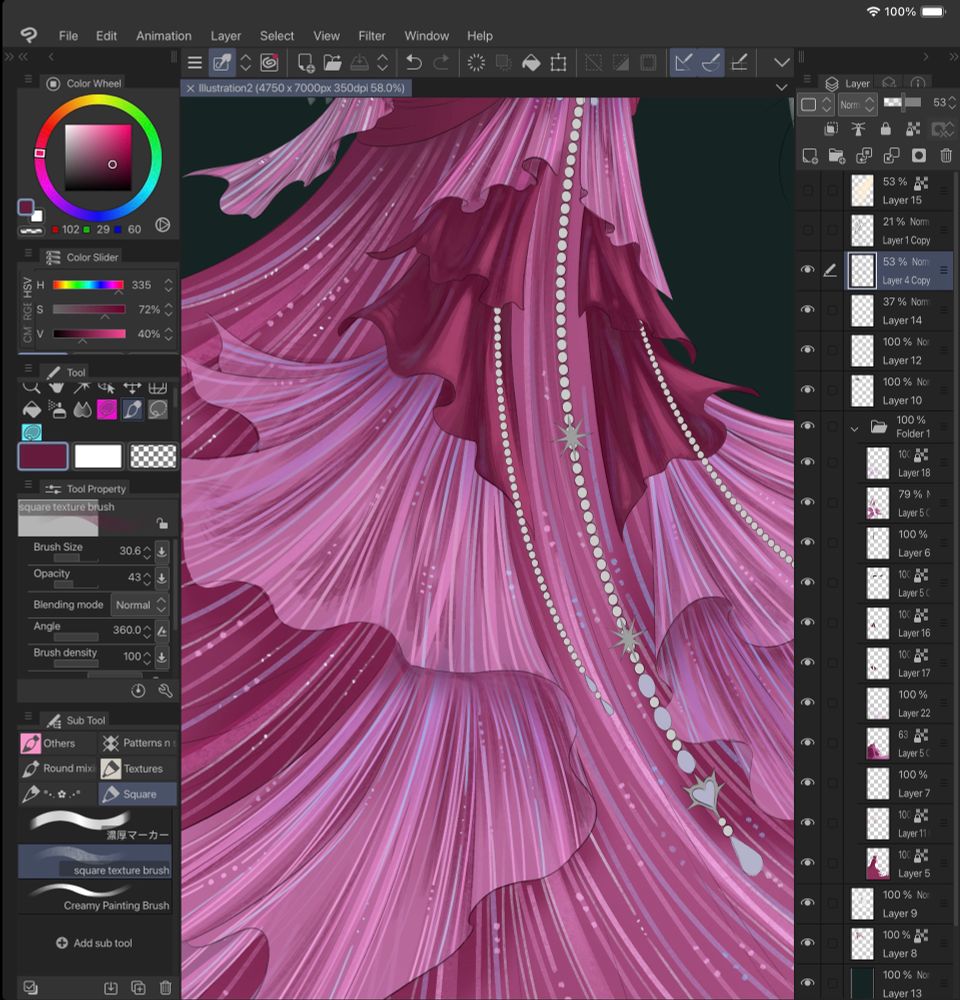Delete the selected layer with trash icon
This screenshot has width=960, height=1000.
[945, 155]
